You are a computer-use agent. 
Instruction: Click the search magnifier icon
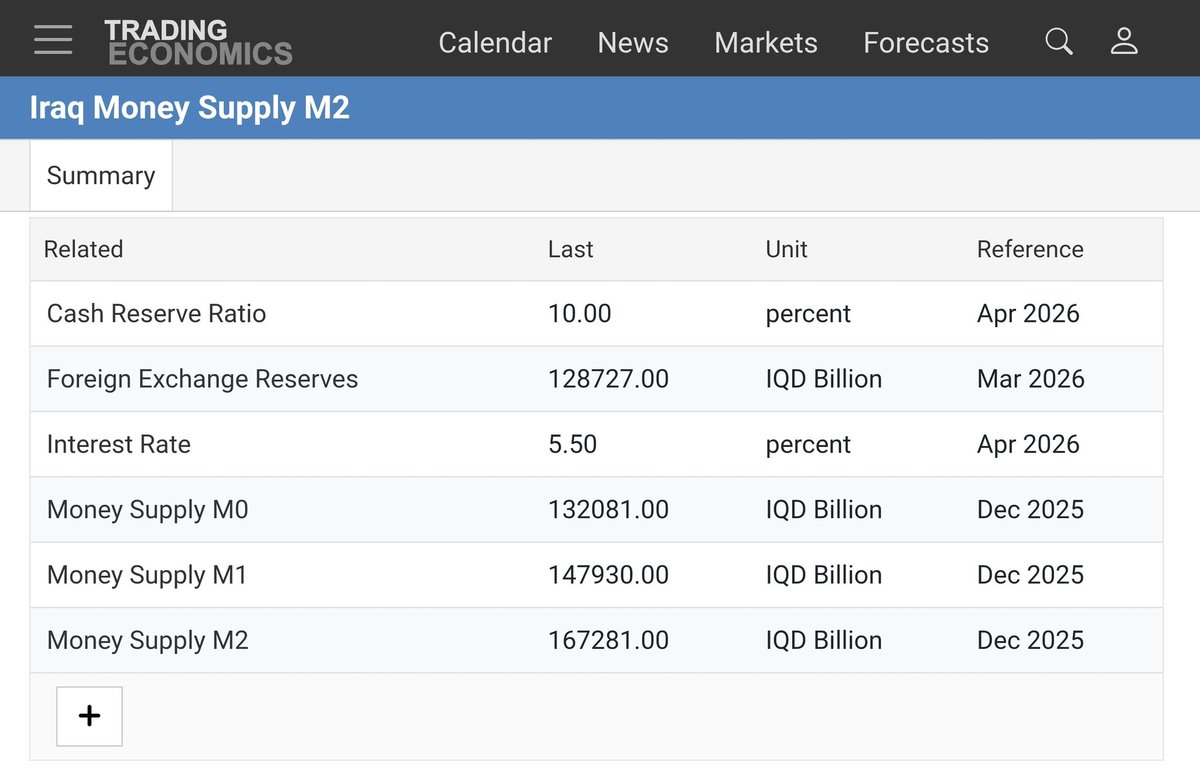(x=1058, y=41)
